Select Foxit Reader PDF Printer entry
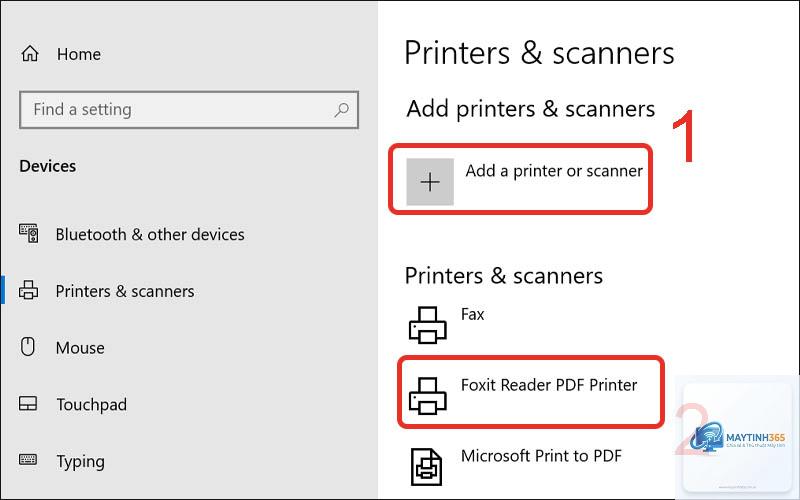800x500 pixels. click(x=549, y=385)
